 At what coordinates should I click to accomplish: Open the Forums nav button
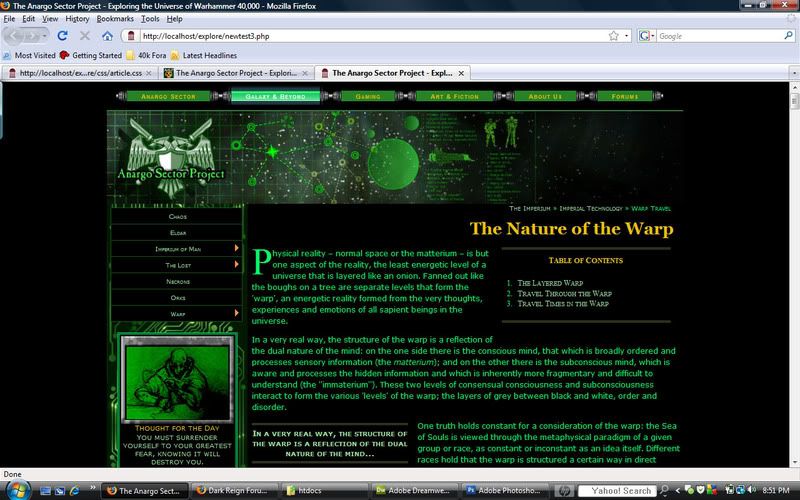624,96
